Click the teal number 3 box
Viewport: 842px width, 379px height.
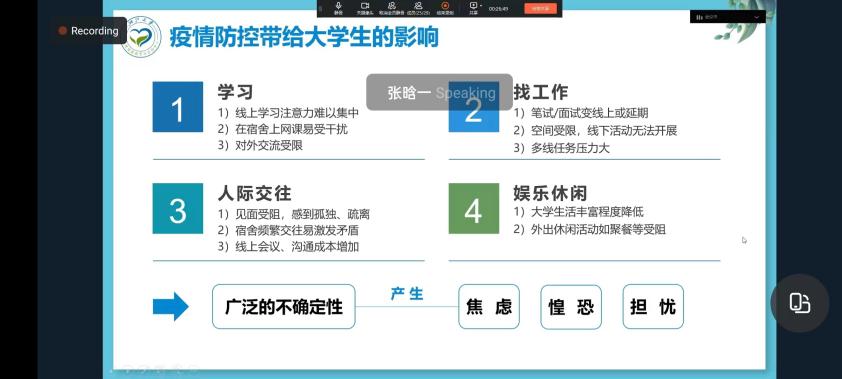[x=178, y=208]
